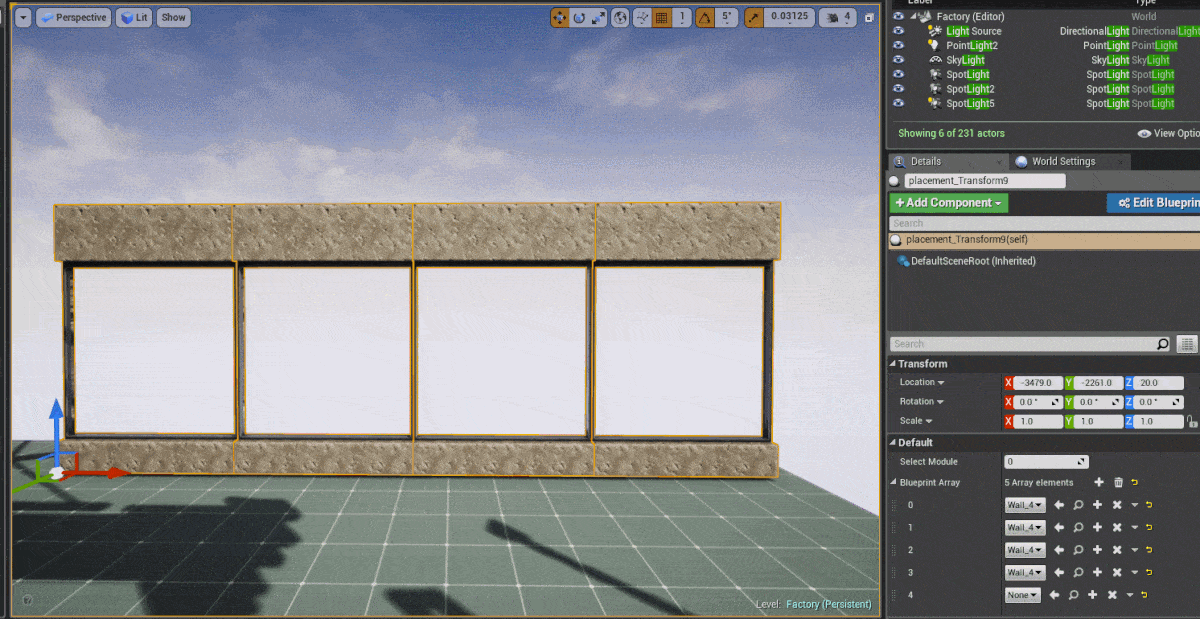Open rotation snap angle 5° dropdown
The height and width of the screenshot is (619, 1200).
[x=727, y=17]
